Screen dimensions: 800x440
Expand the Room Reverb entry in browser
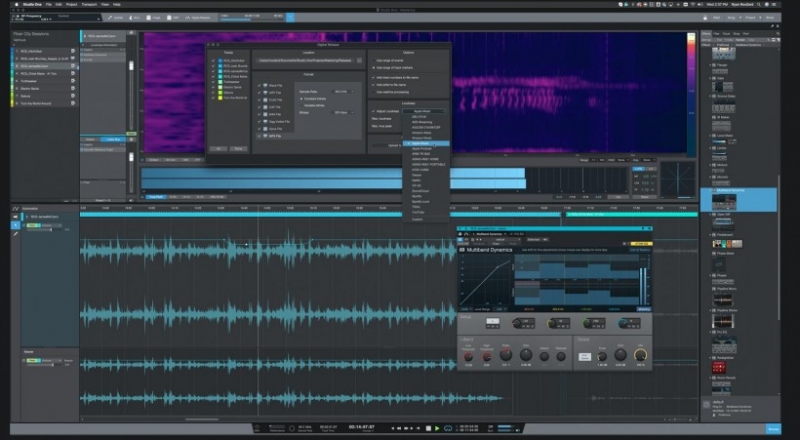click(x=710, y=378)
